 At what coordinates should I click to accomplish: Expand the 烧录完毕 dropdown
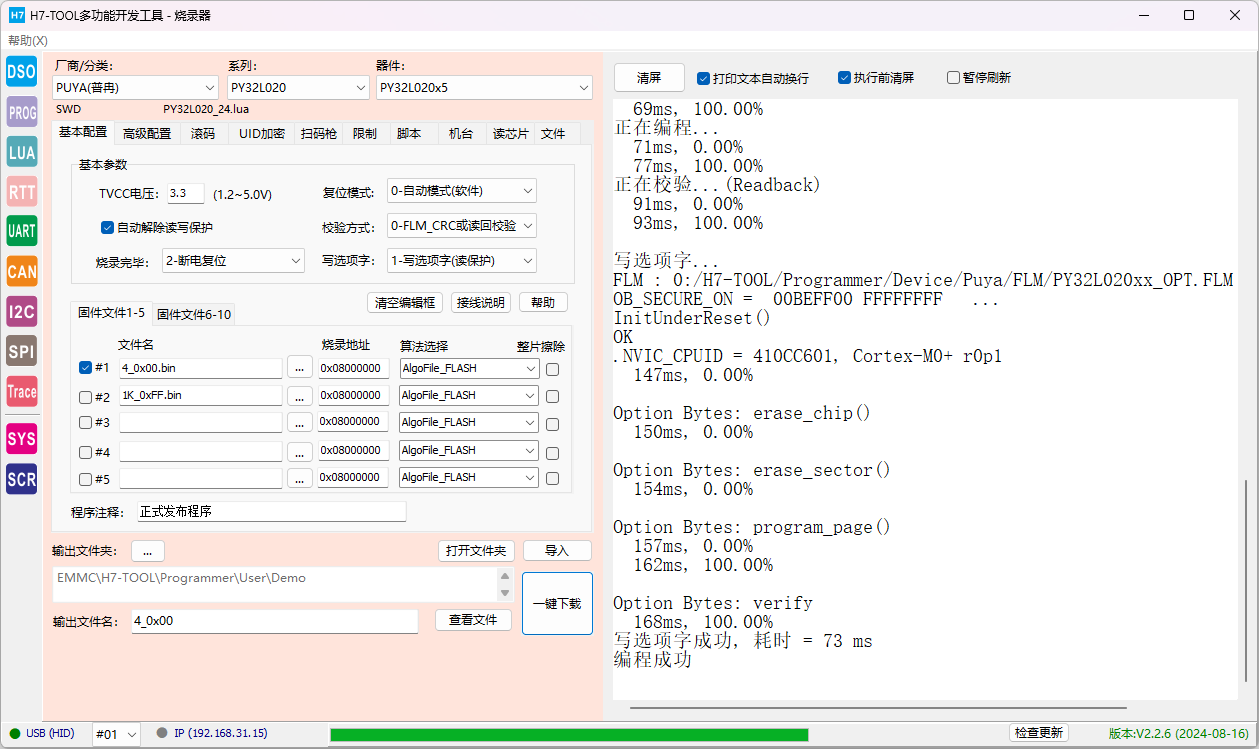(233, 260)
